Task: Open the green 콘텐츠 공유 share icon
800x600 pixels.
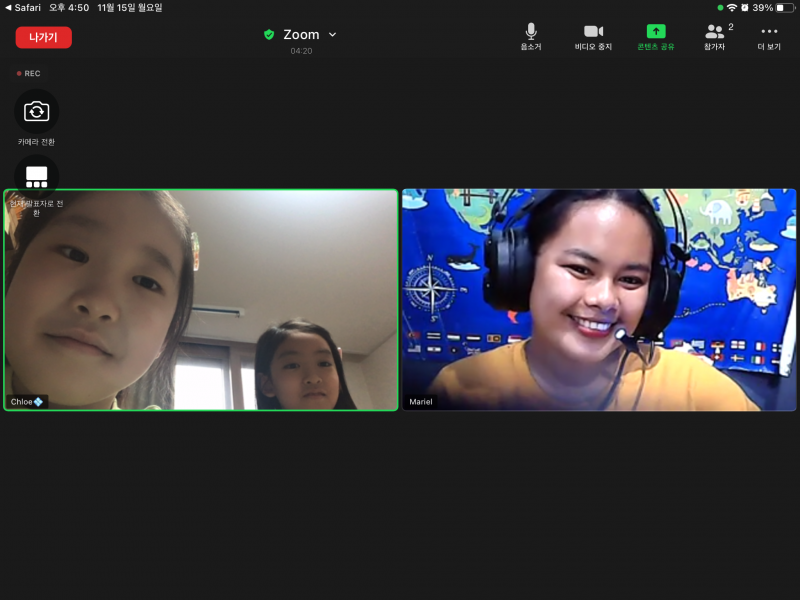Action: point(656,32)
